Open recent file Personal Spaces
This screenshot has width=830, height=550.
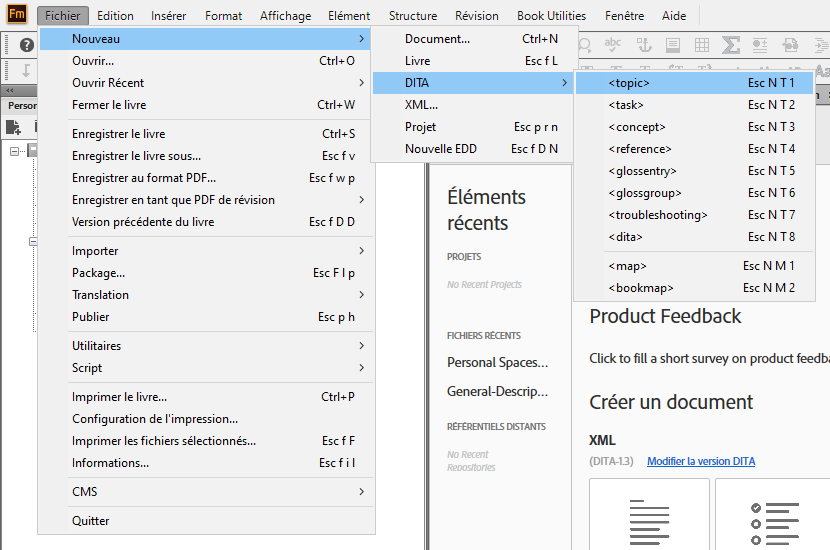coord(497,362)
